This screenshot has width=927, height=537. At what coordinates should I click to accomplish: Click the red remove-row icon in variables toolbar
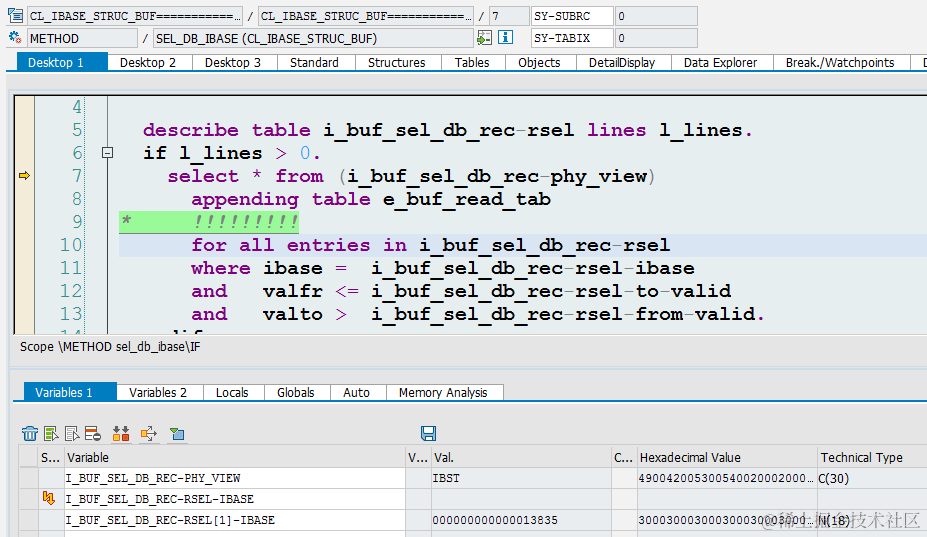(x=93, y=434)
